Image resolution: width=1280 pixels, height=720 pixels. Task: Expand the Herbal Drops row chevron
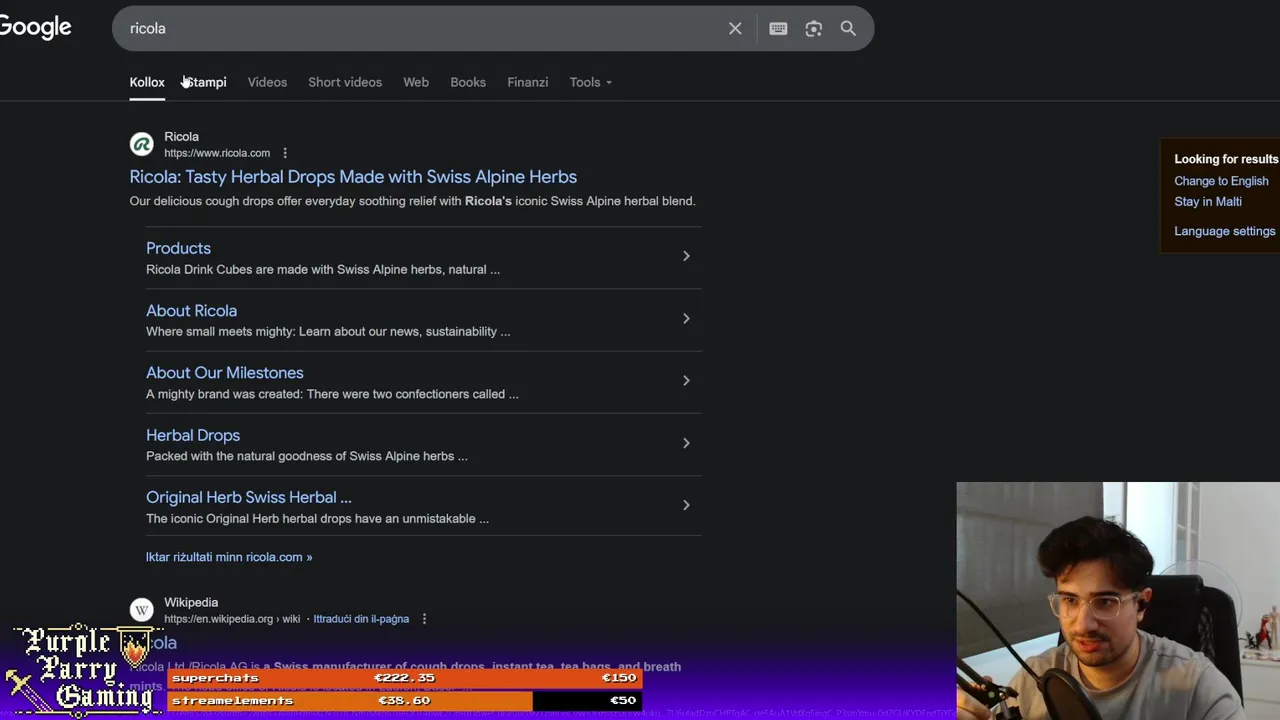[x=686, y=443]
